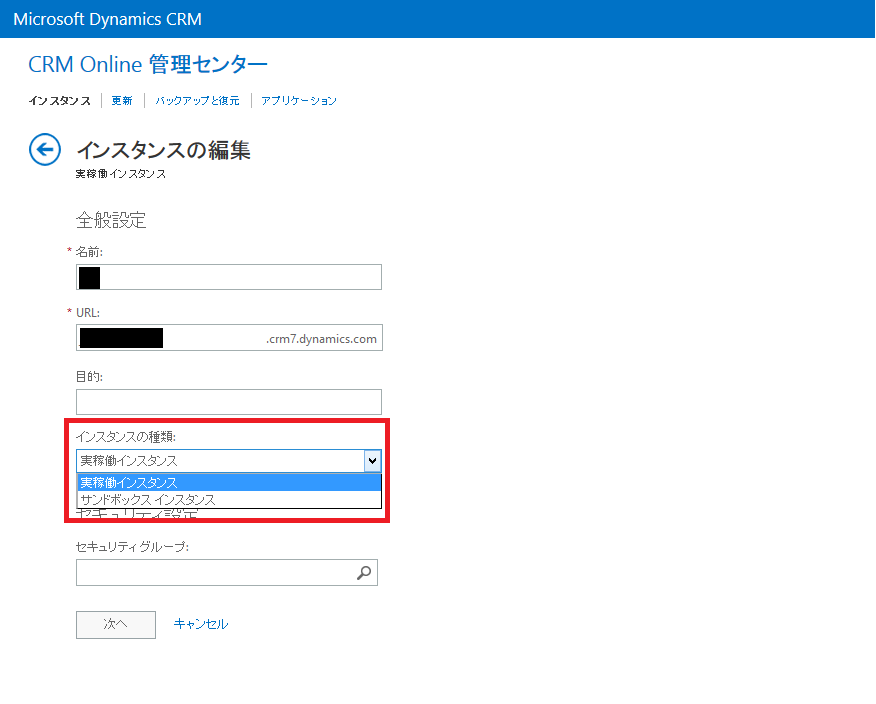Viewport: 876px width, 704px height.
Task: Switch to the 更新 tab
Action: point(122,101)
